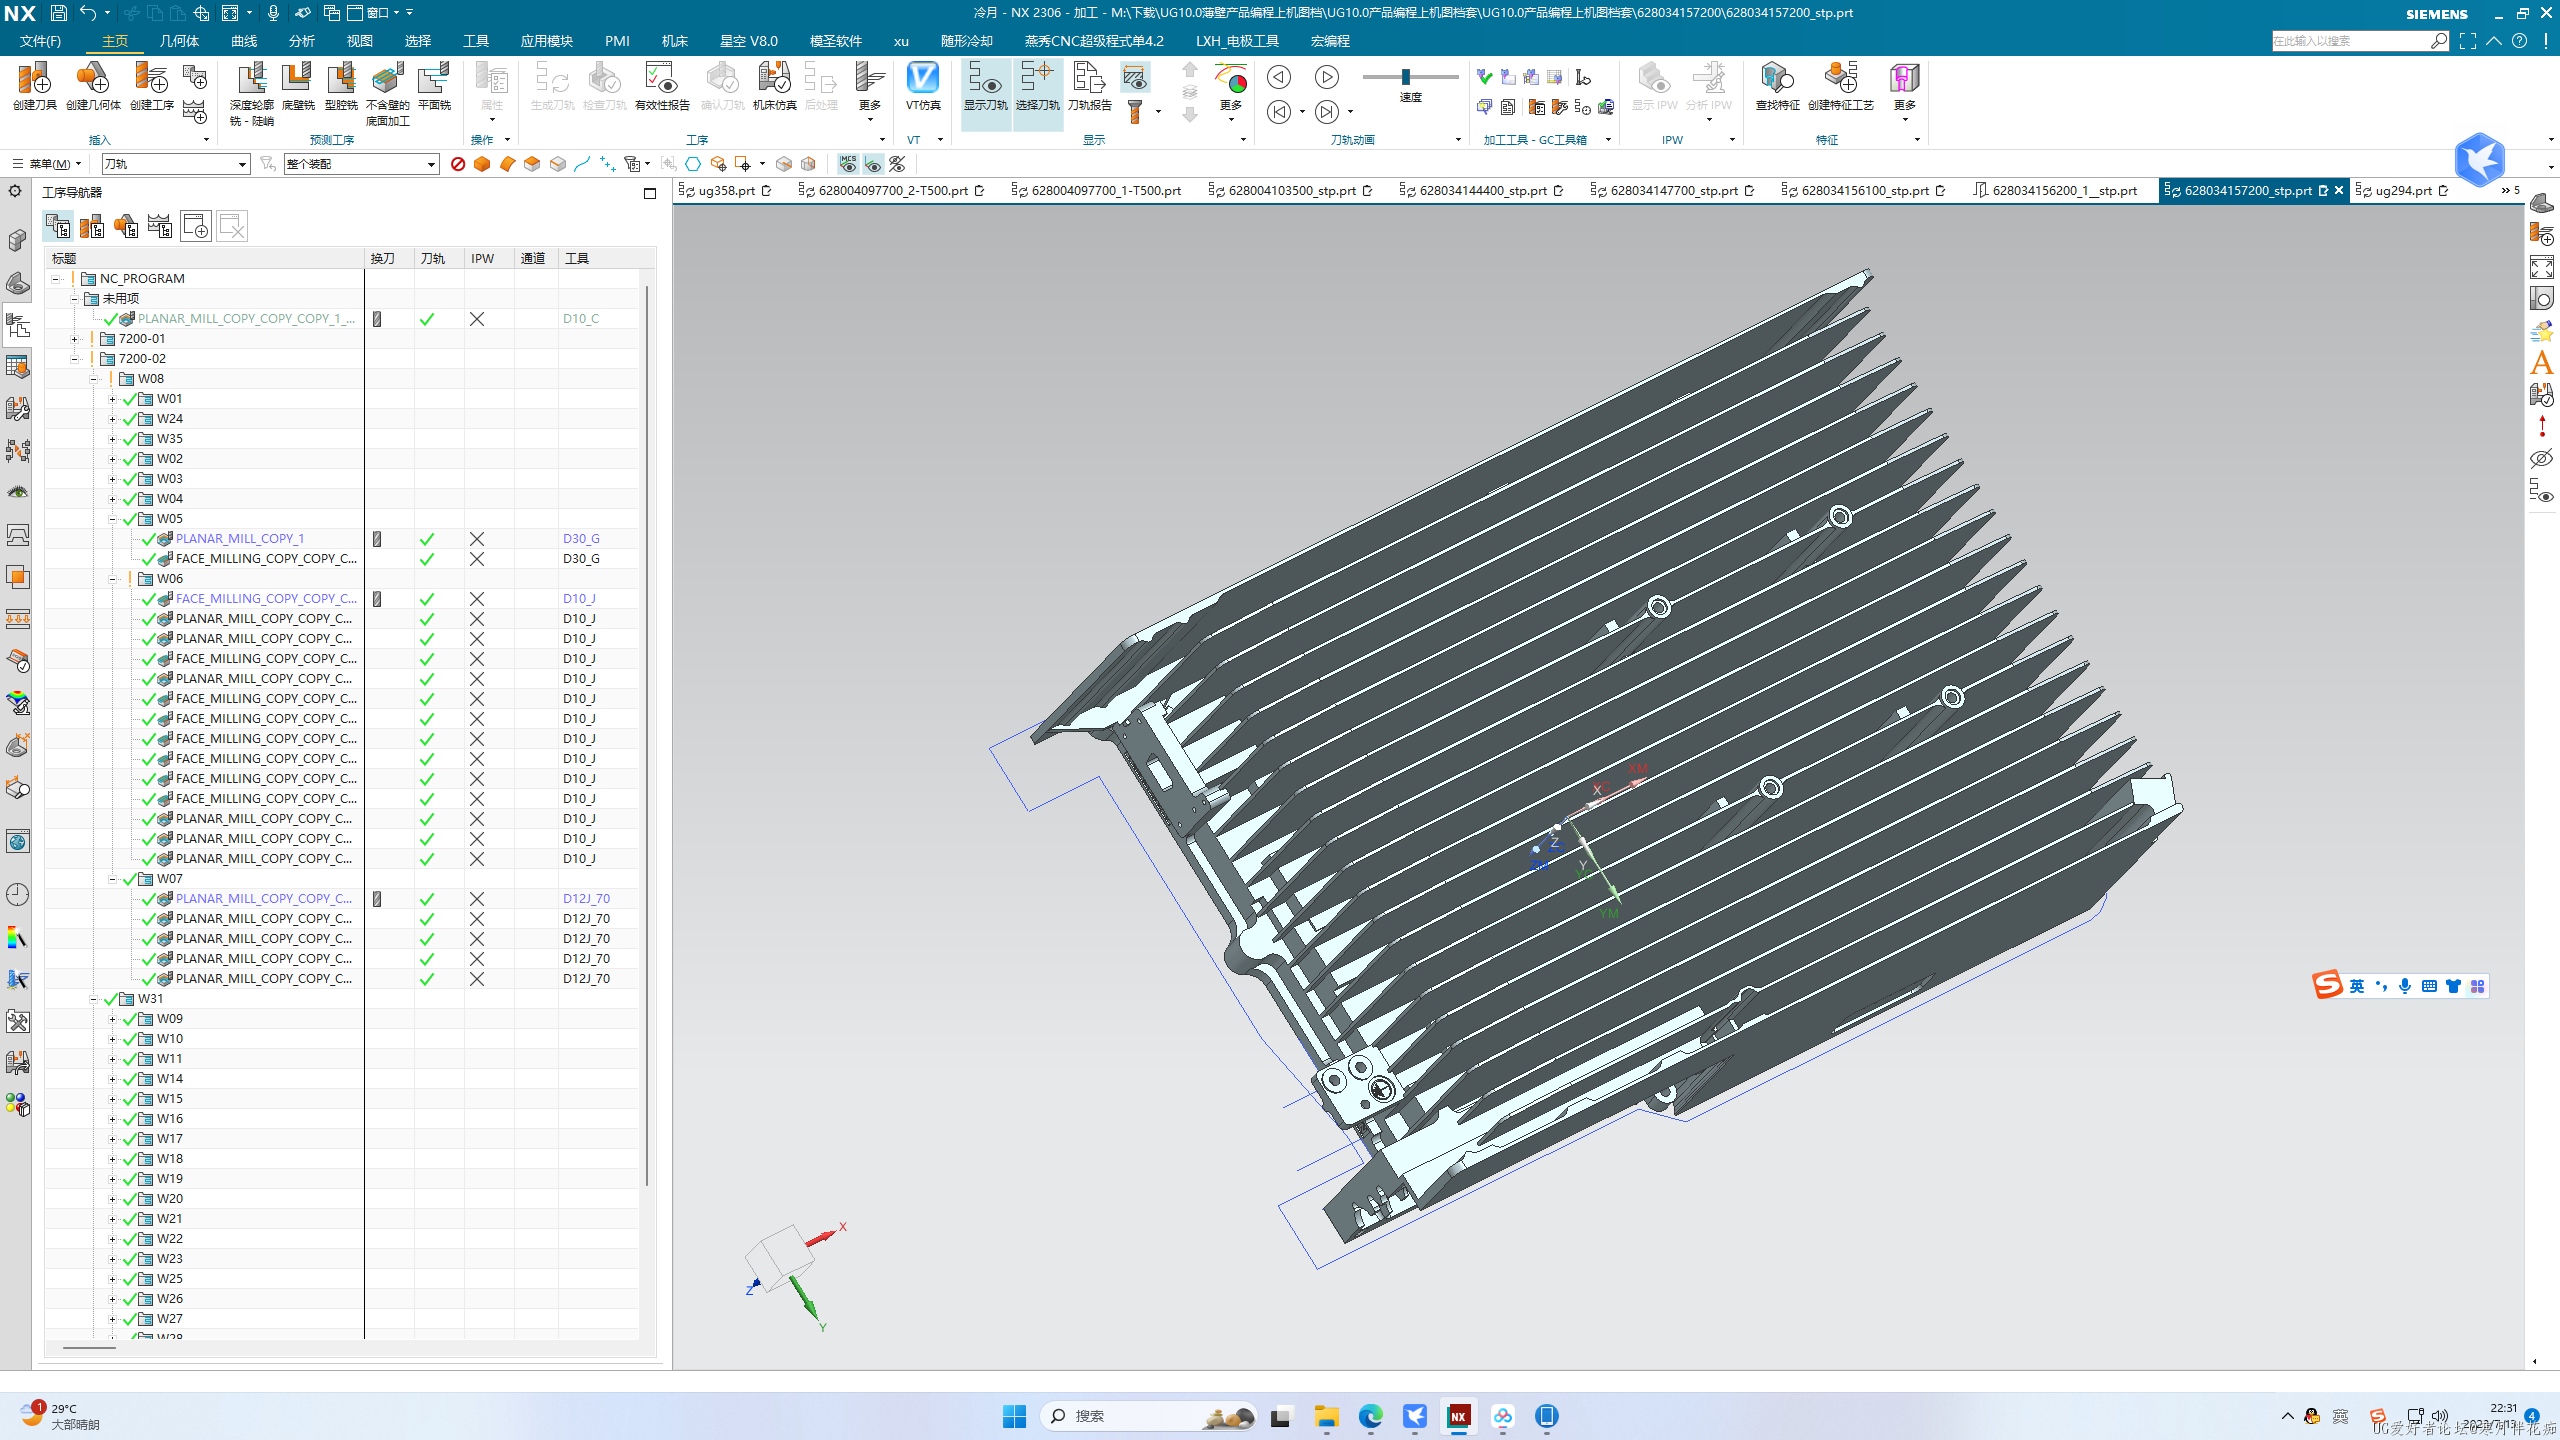This screenshot has width=2560, height=1440.
Task: Open the Assembly Navigator sidebar icon
Action: coord(18,240)
